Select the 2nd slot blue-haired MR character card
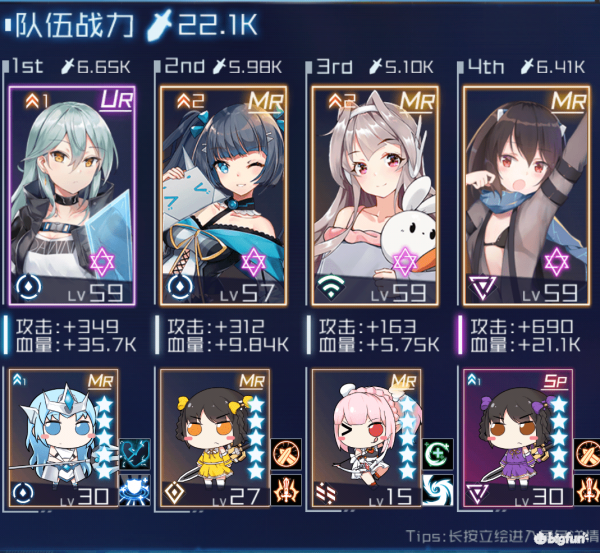Screen dimensions: 600x553 coord(223,196)
